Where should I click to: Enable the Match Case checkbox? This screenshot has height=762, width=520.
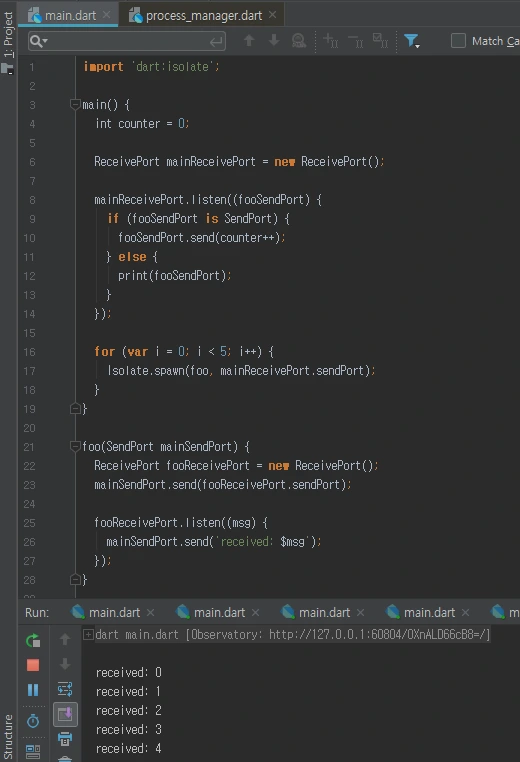point(458,40)
